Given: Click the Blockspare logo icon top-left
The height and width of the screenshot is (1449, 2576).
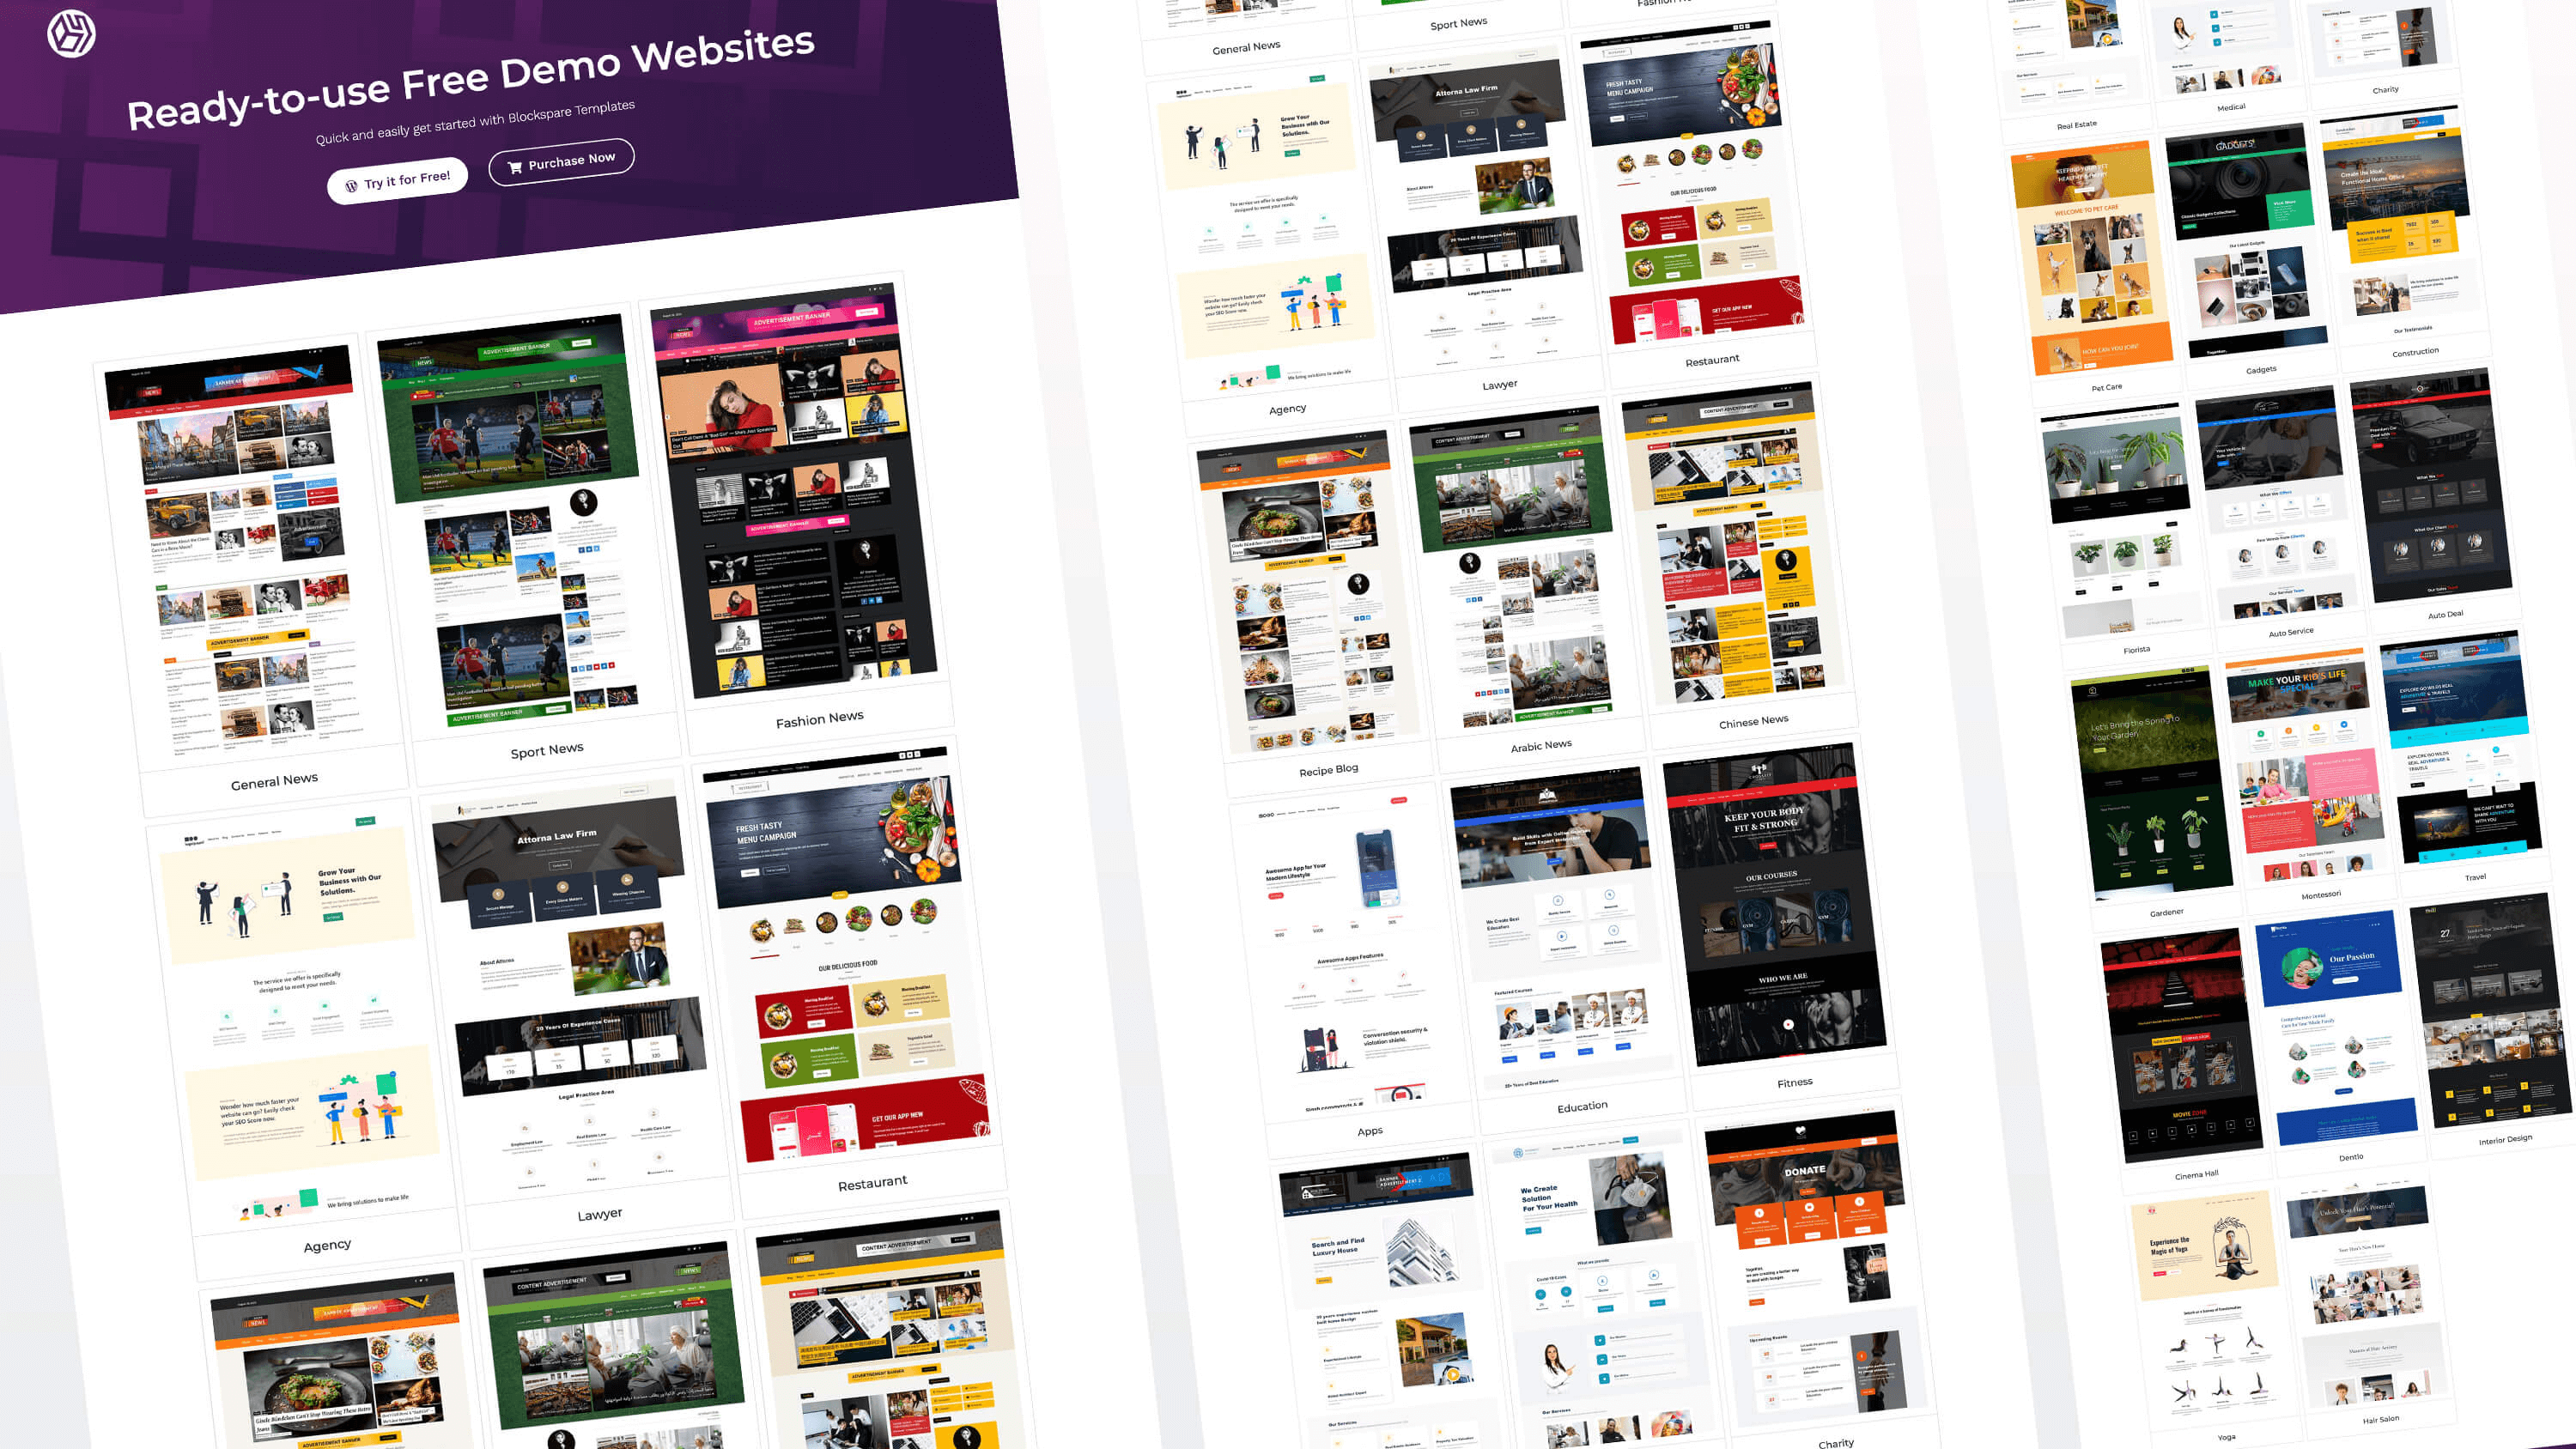Looking at the screenshot, I should point(70,33).
